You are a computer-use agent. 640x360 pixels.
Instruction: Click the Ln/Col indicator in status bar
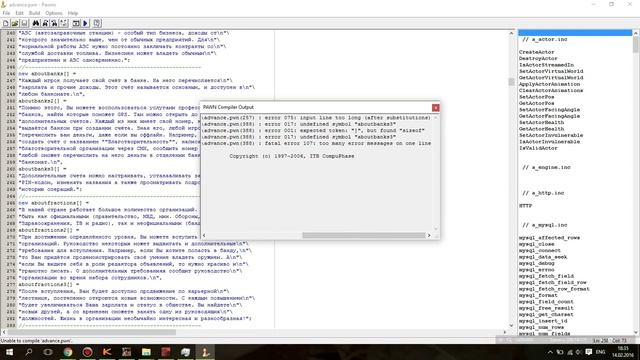pos(609,340)
